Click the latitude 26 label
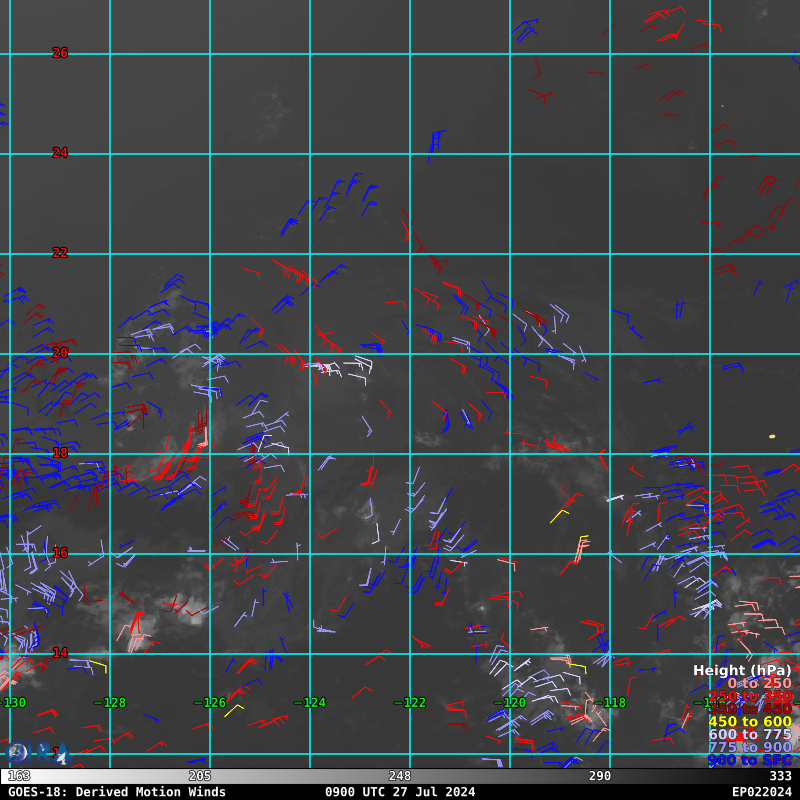The image size is (800, 800). pos(60,53)
